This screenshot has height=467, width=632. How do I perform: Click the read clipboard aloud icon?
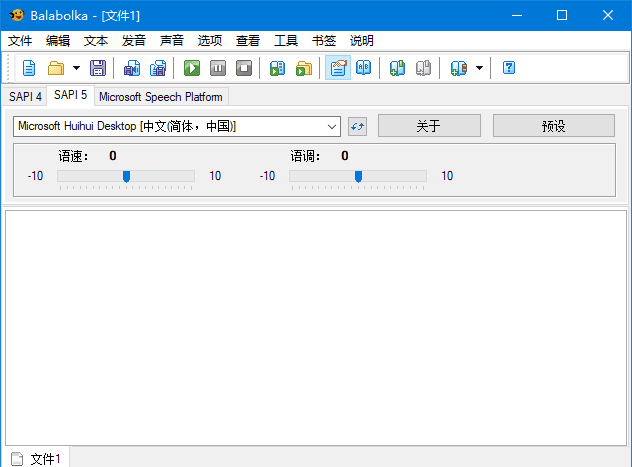(x=277, y=68)
